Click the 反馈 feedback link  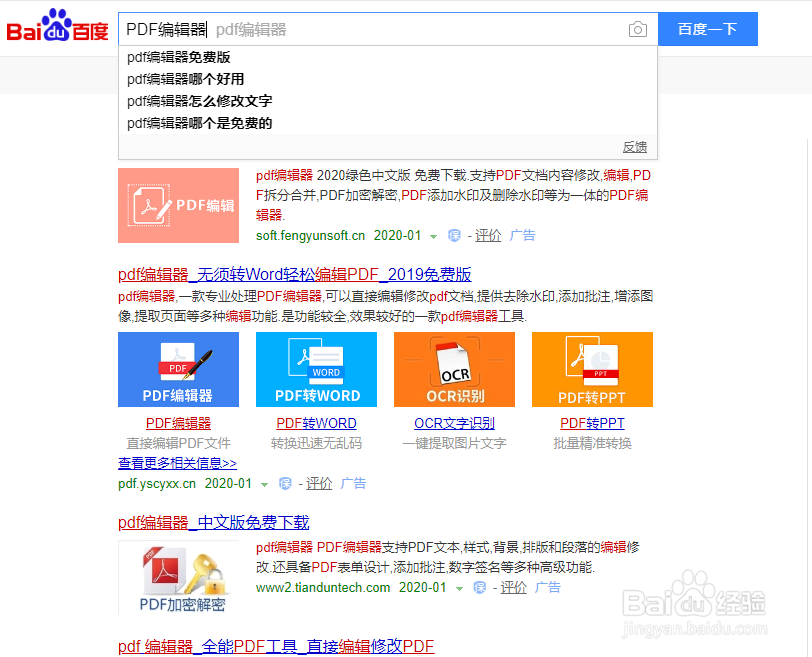(634, 147)
